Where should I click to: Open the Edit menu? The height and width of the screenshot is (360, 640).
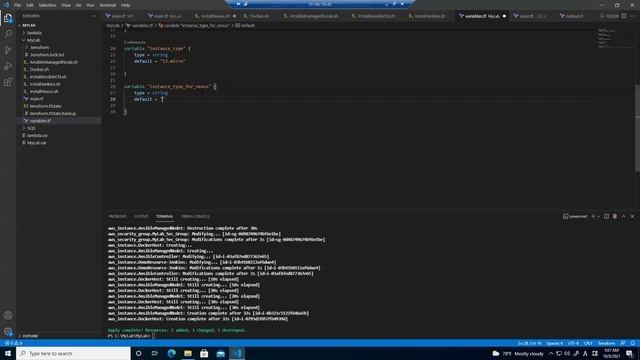coord(30,5)
